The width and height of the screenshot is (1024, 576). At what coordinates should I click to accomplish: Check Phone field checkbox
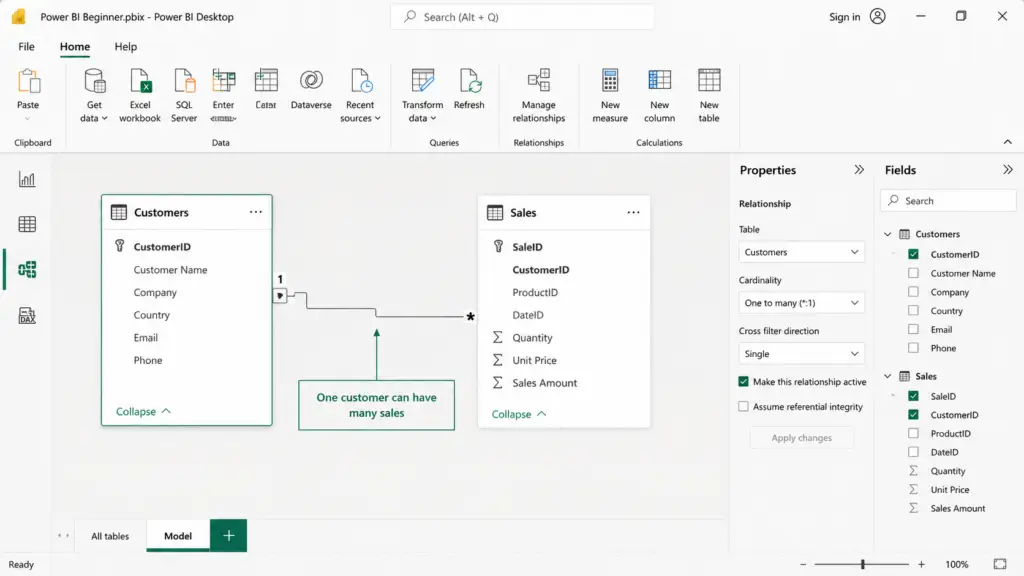913,348
